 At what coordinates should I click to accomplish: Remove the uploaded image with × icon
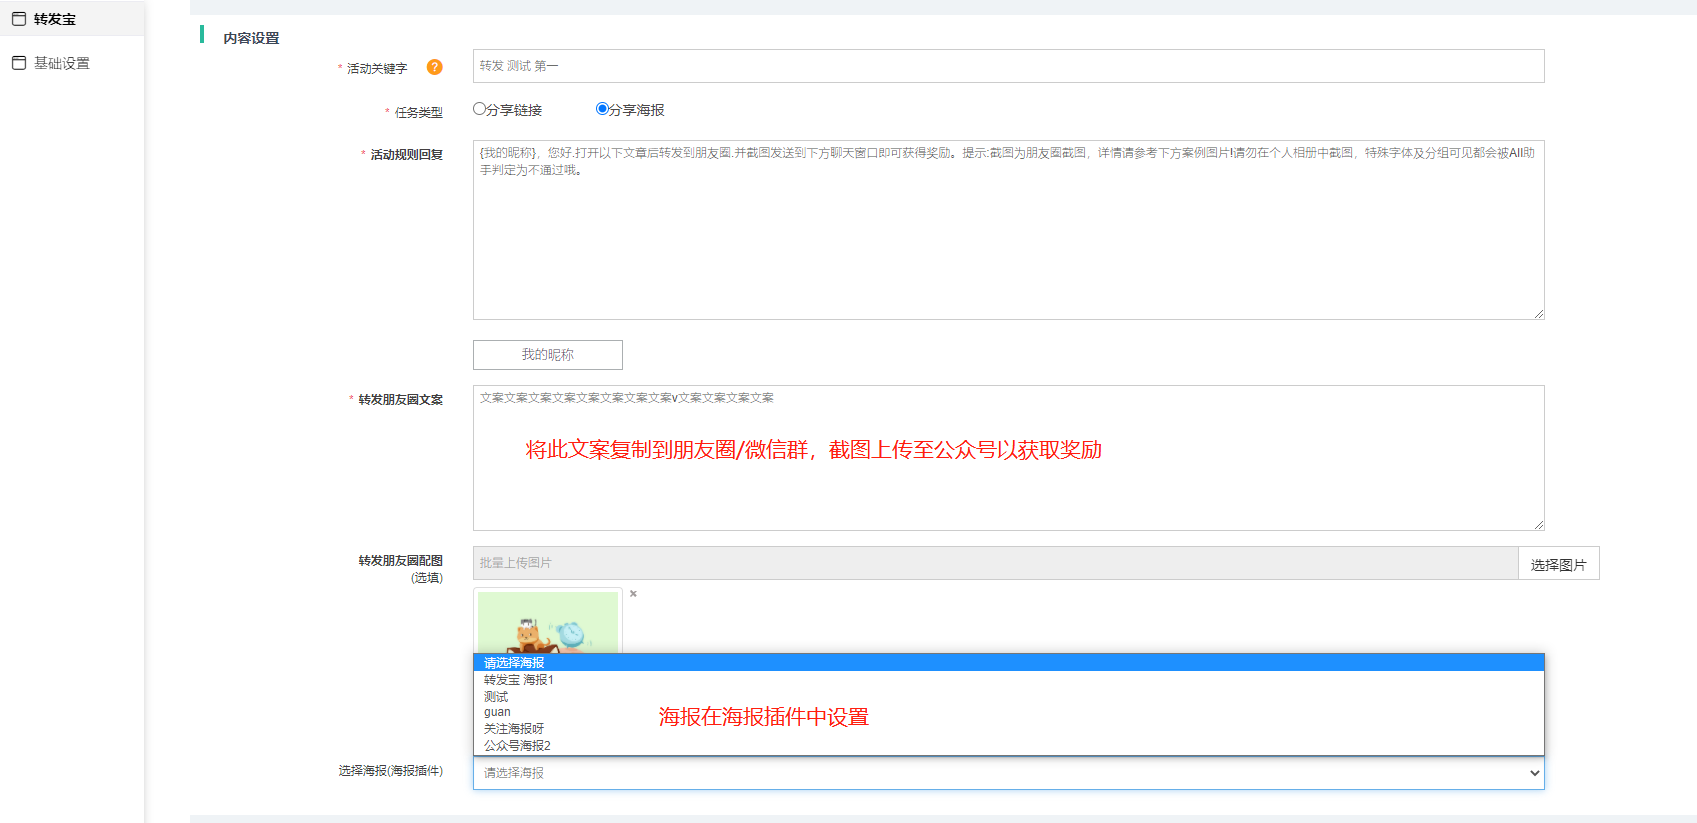pyautogui.click(x=633, y=594)
